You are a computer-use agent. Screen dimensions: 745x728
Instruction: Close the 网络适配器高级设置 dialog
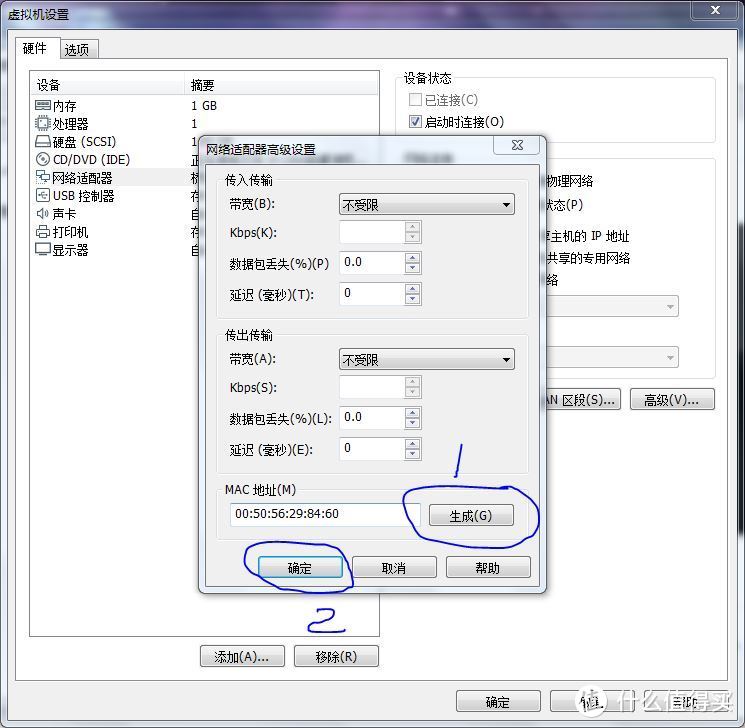point(517,145)
